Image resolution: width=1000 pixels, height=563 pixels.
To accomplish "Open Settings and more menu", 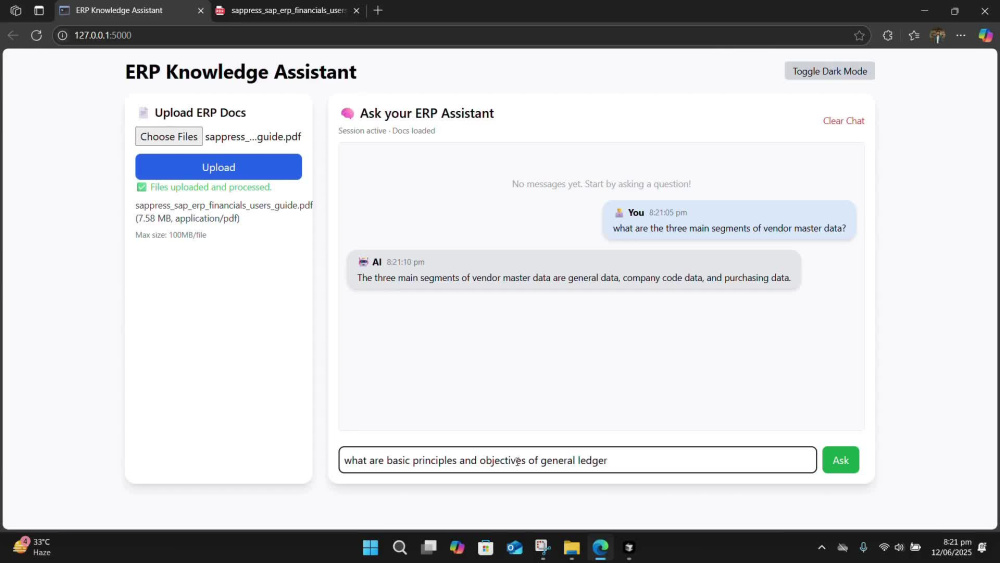I will tap(960, 36).
